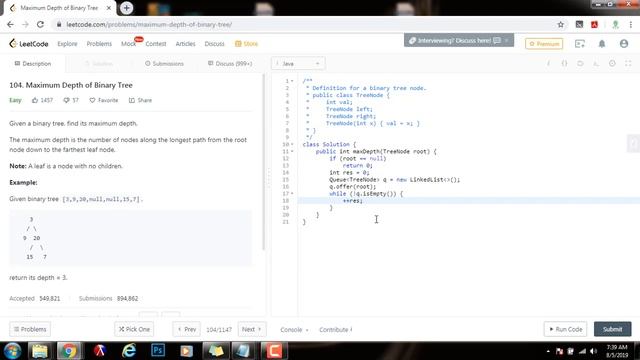
Task: Open a new browser tab with plus
Action: pyautogui.click(x=127, y=8)
